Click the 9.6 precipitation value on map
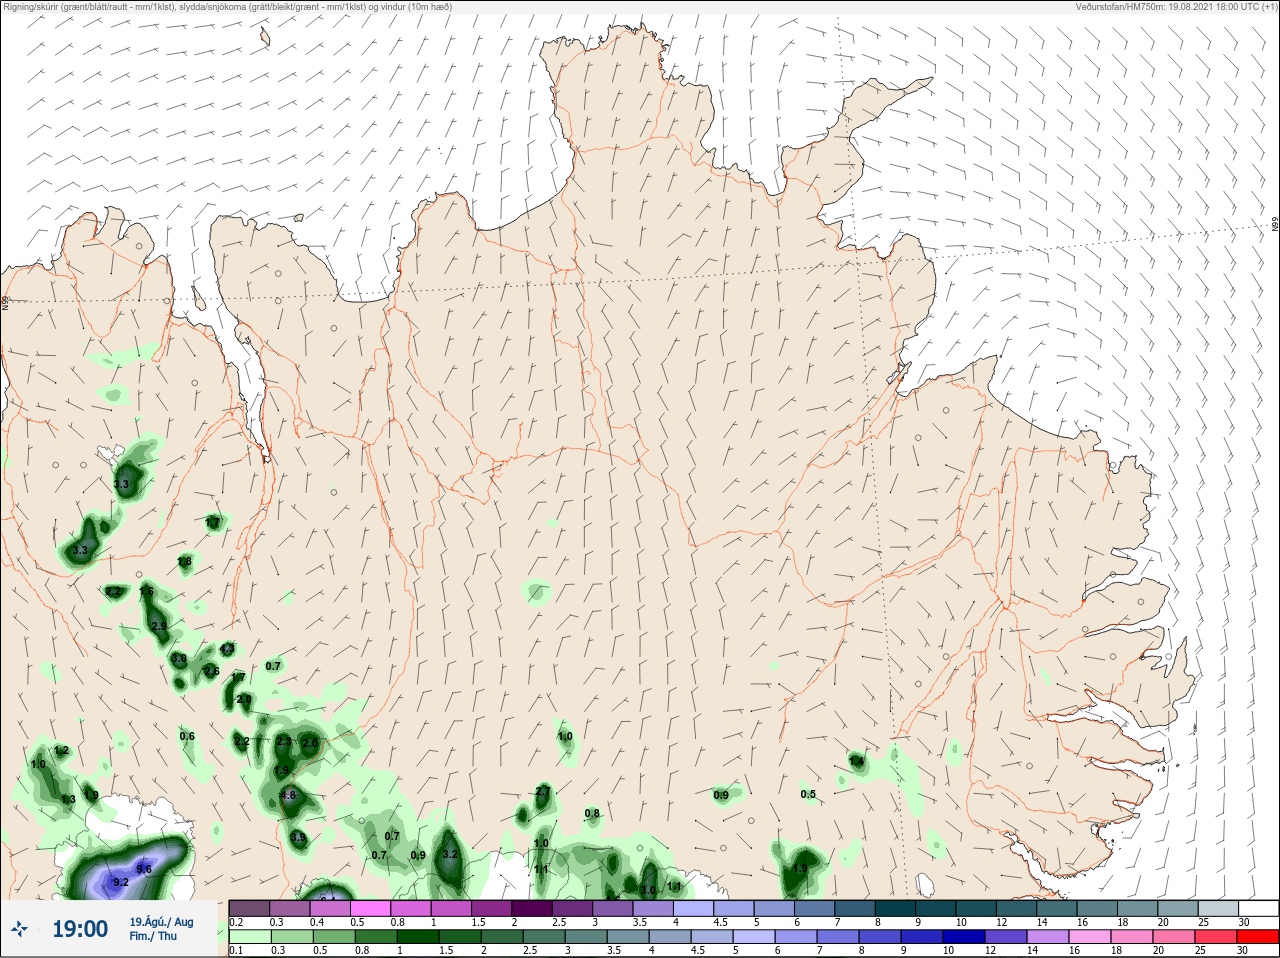 pyautogui.click(x=144, y=869)
